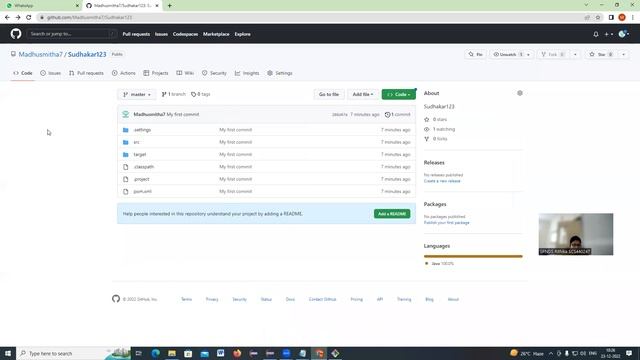Viewport: 640px width, 360px height.
Task: Open the 1 branch link
Action: 173,94
